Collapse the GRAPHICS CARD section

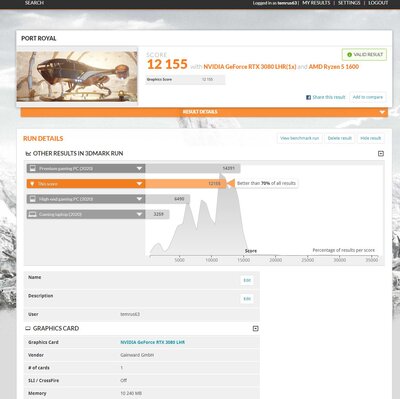(256, 329)
